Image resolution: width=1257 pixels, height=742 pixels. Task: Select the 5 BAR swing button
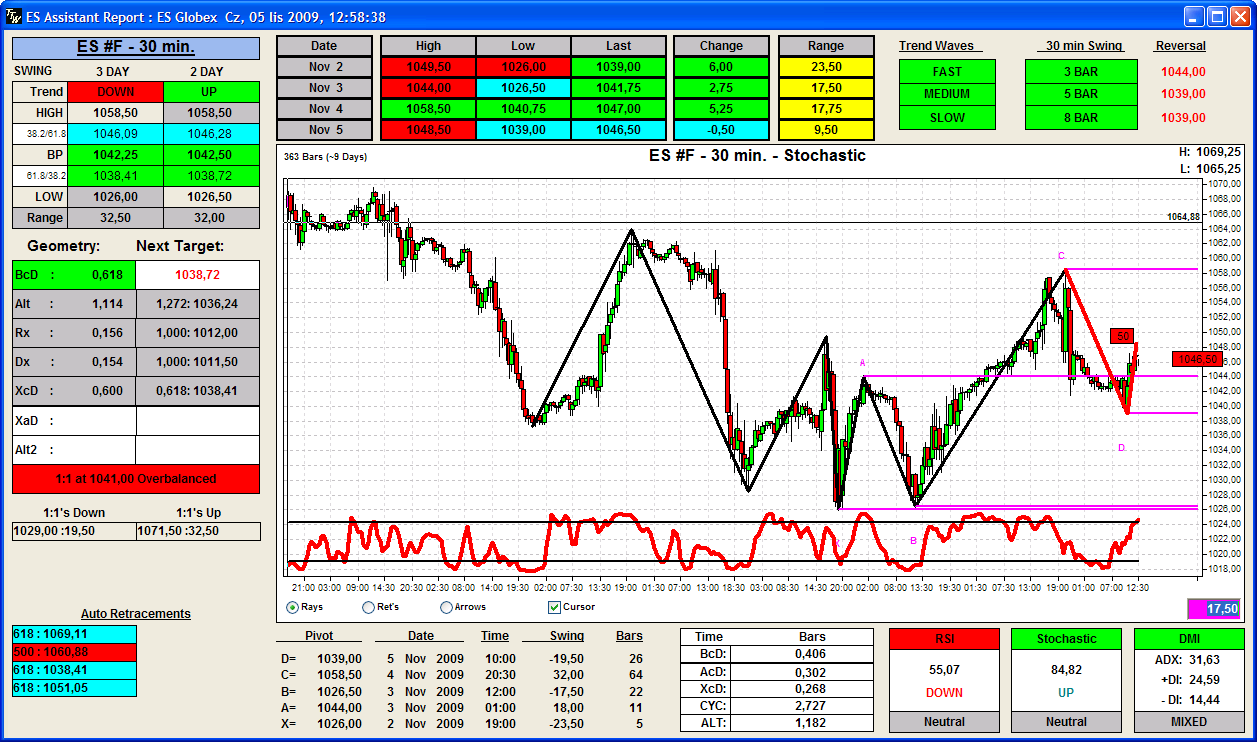[1080, 94]
